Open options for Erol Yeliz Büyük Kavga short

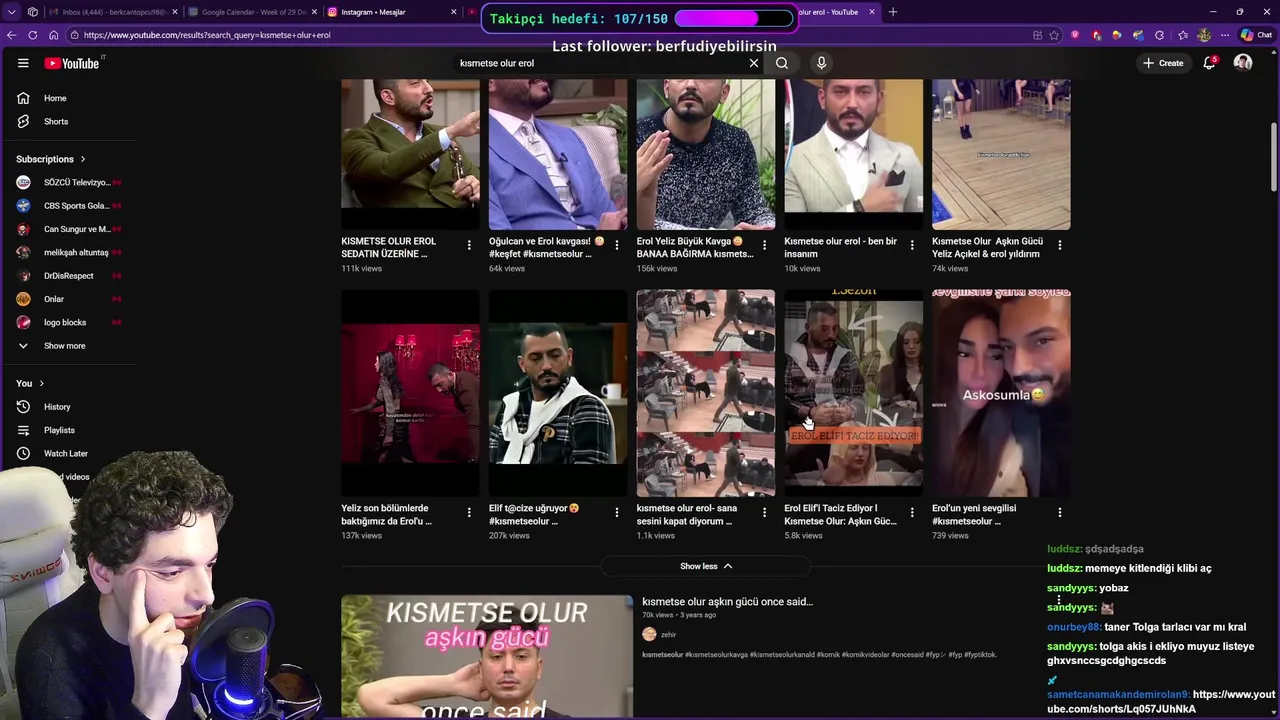tap(764, 245)
